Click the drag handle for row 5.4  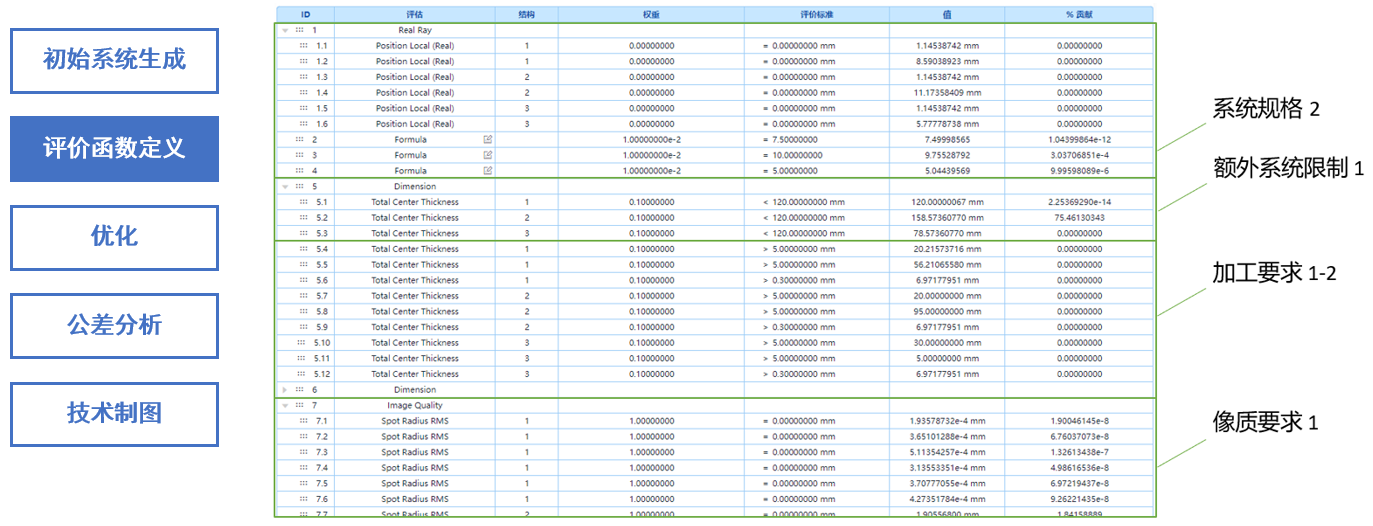[303, 249]
